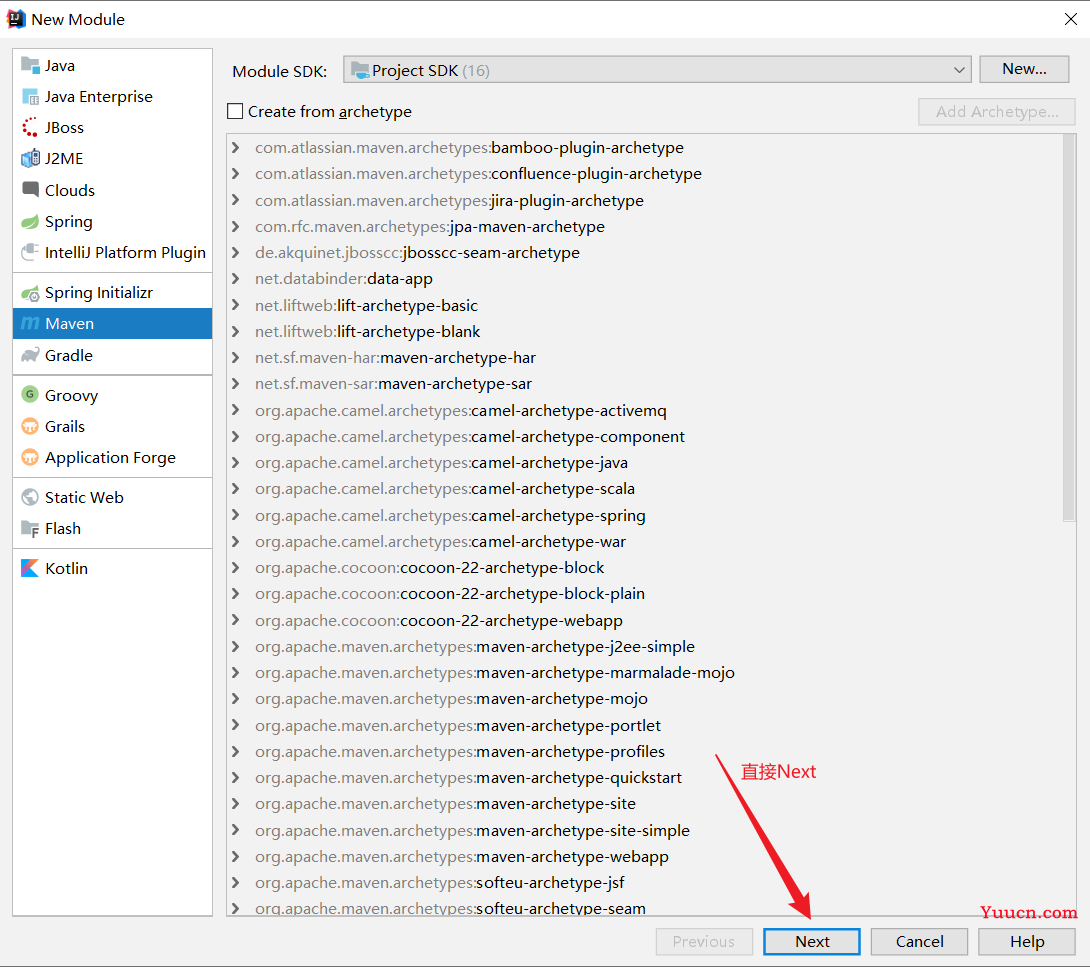Expand the jira-plugin-archetype entry

pyautogui.click(x=236, y=200)
